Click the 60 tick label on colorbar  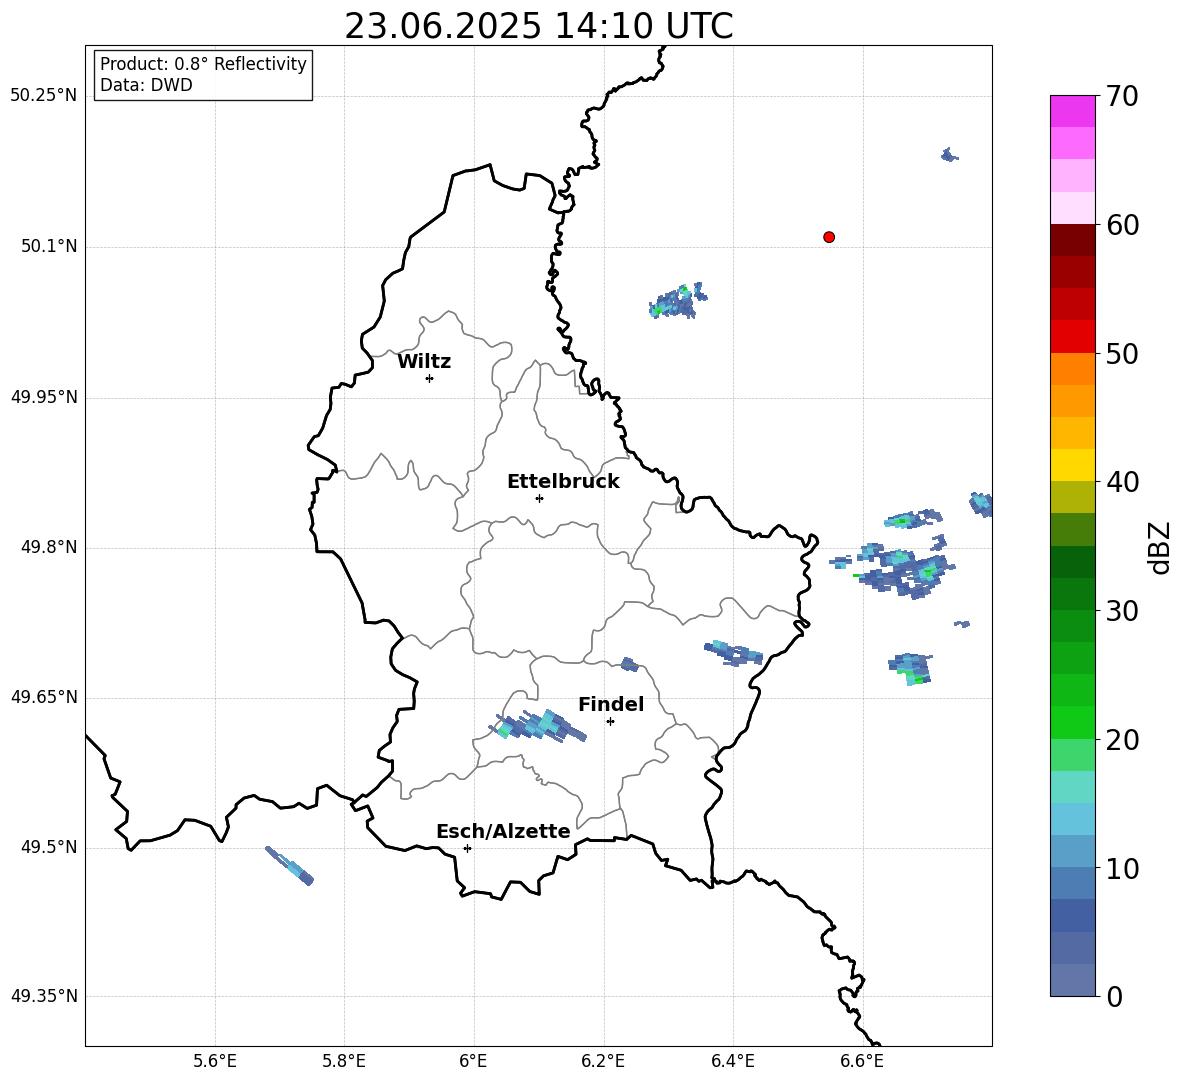pyautogui.click(x=1122, y=225)
